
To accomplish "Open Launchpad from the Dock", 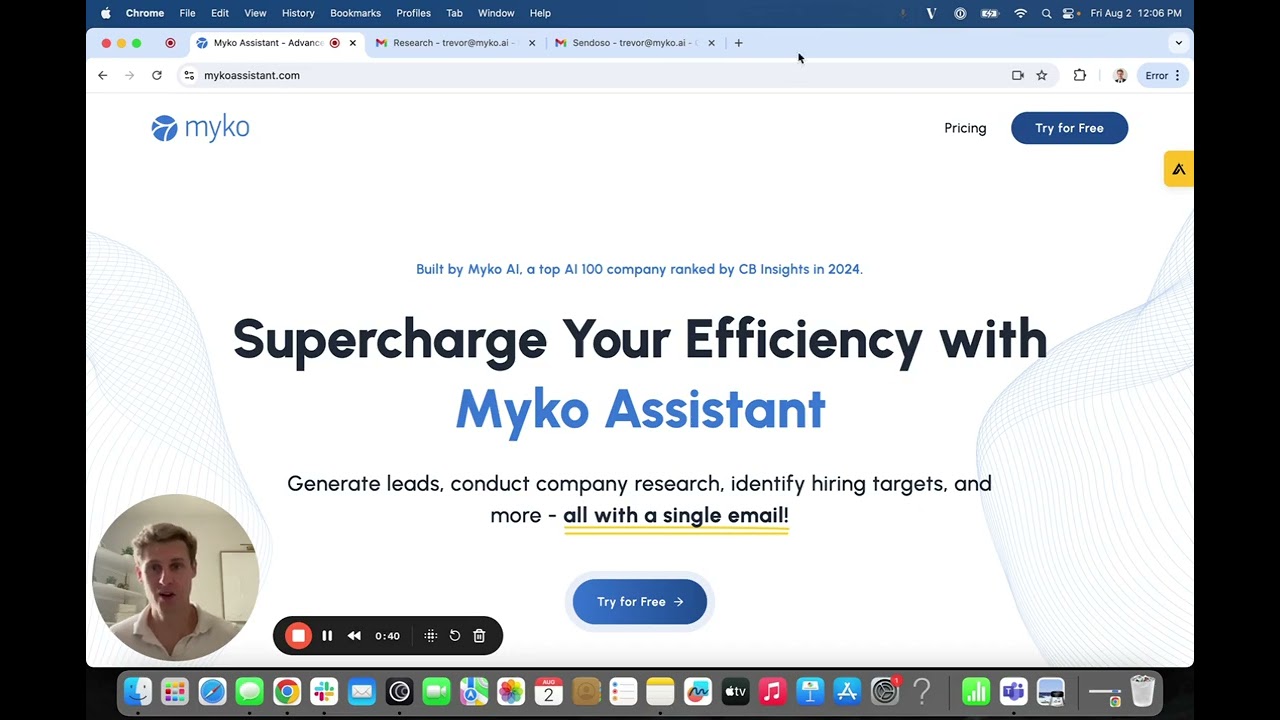I will [175, 692].
